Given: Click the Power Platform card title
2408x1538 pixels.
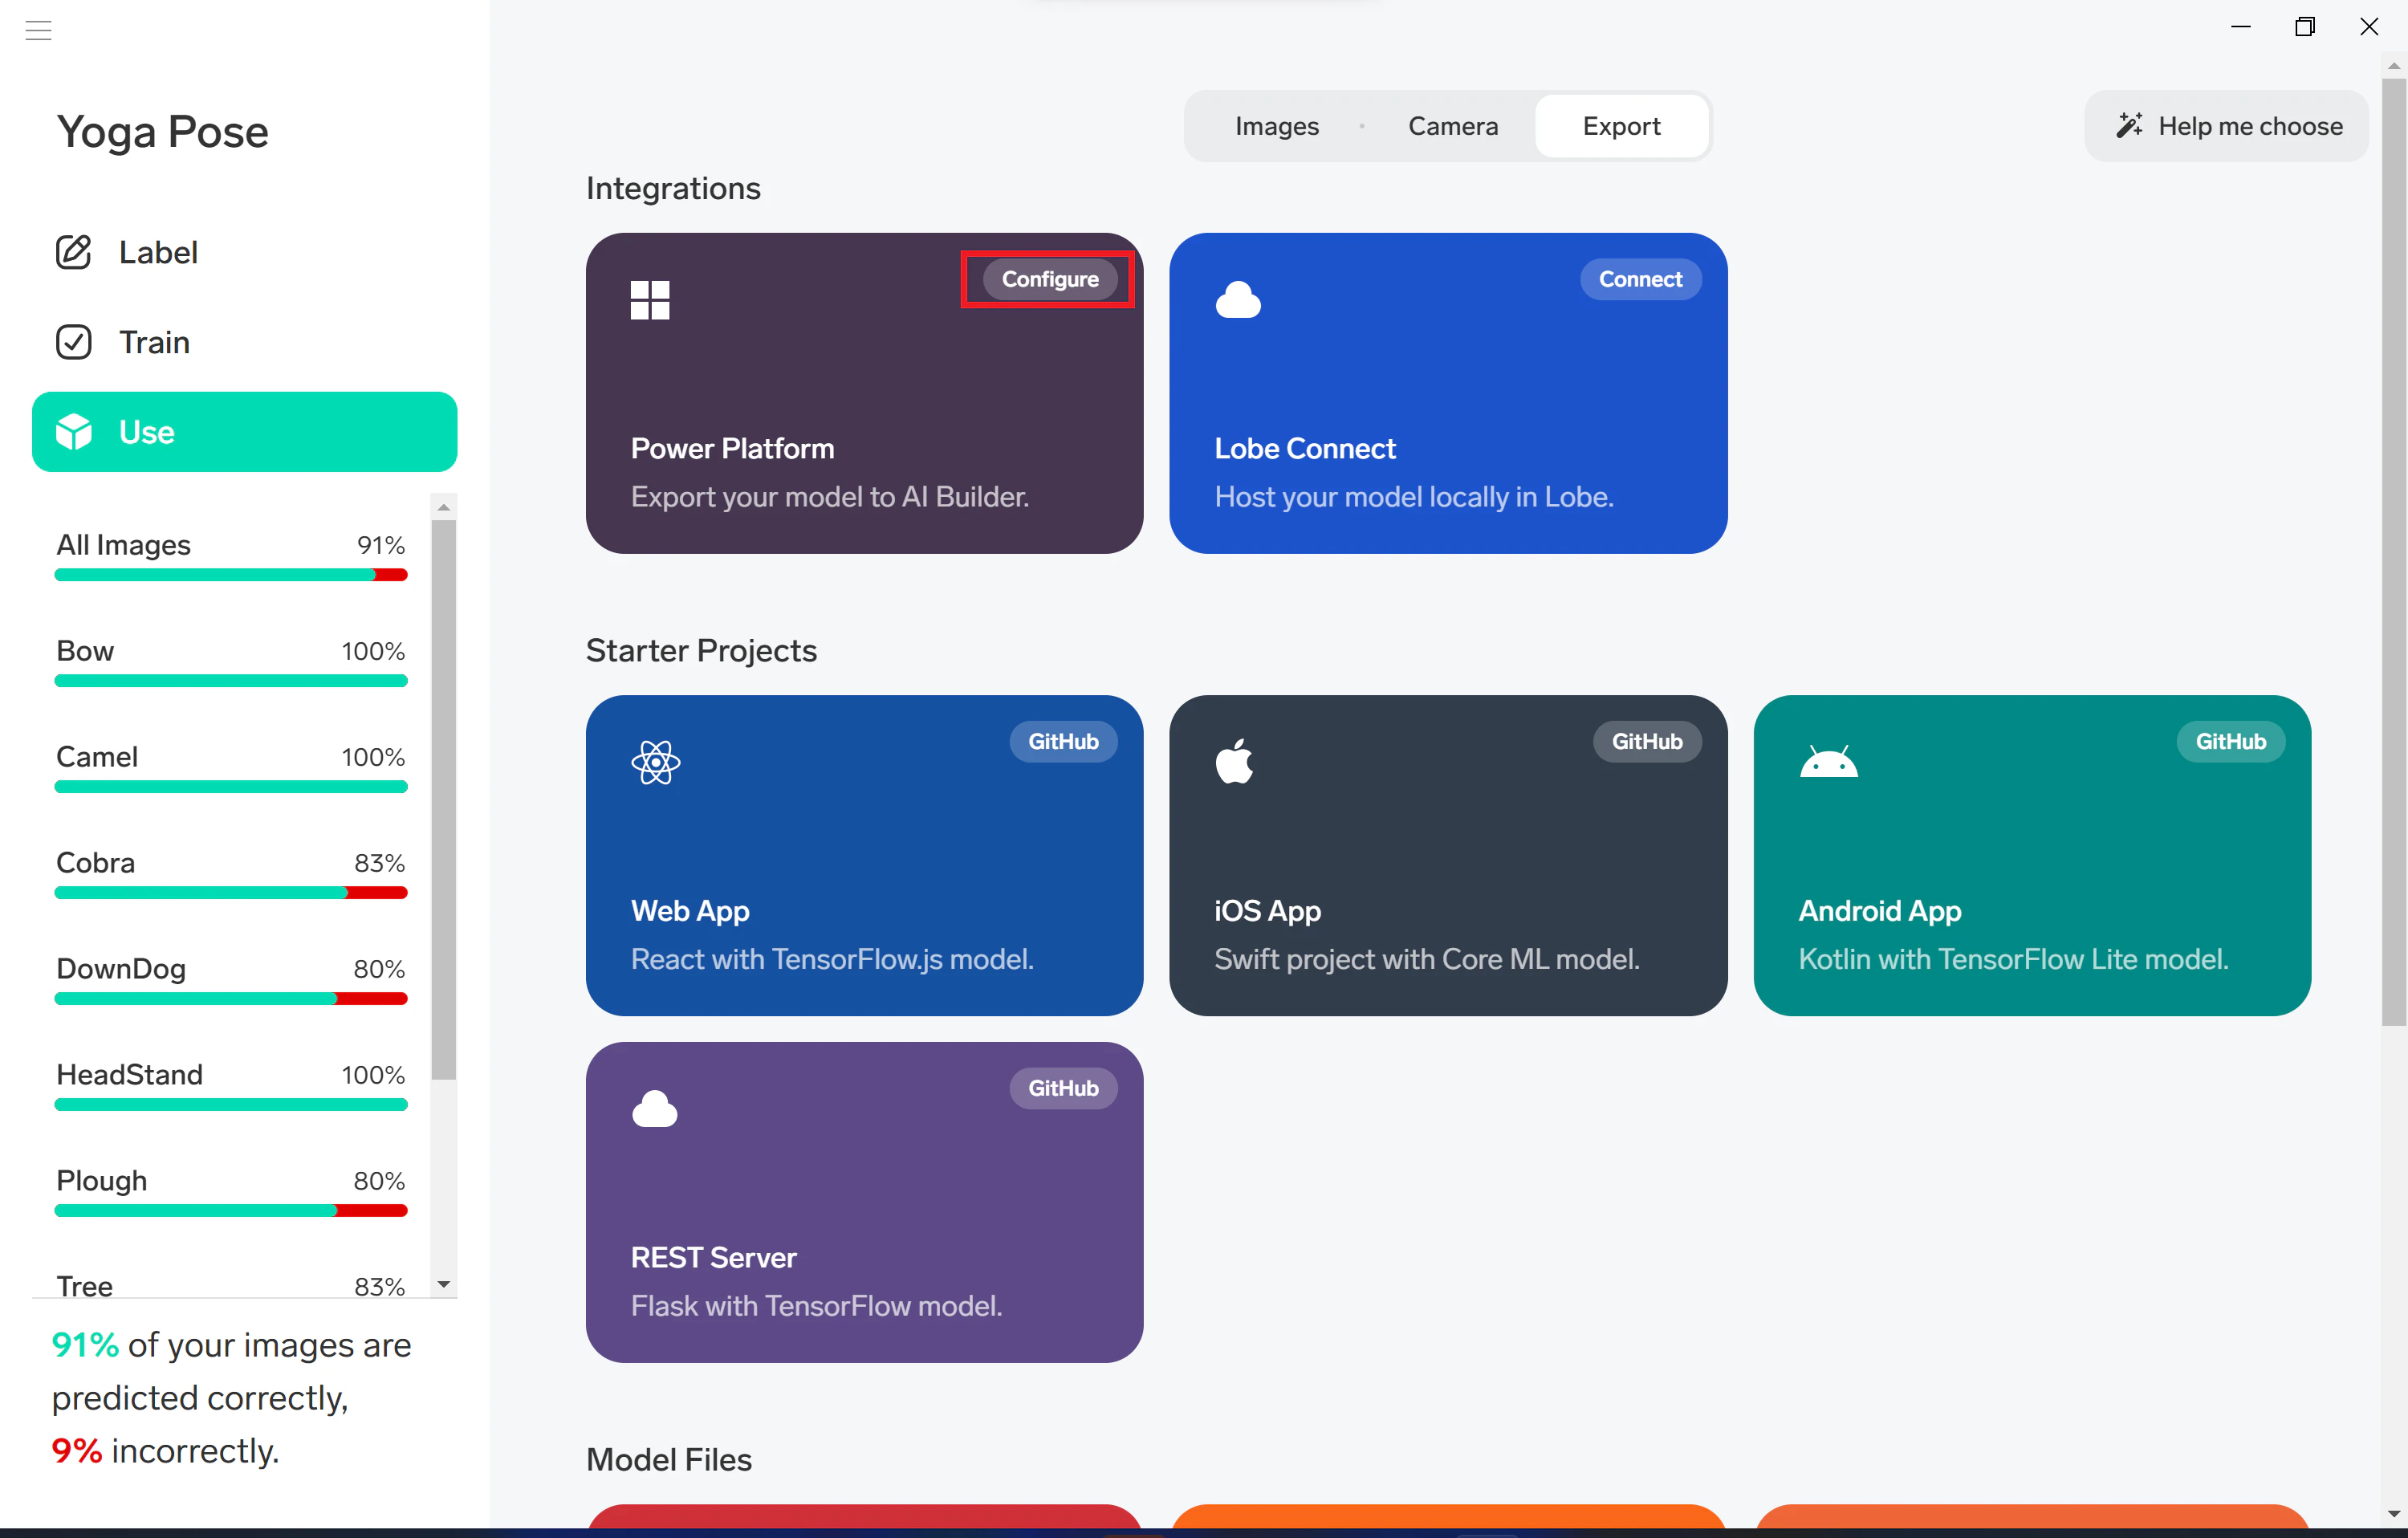Looking at the screenshot, I should click(732, 449).
